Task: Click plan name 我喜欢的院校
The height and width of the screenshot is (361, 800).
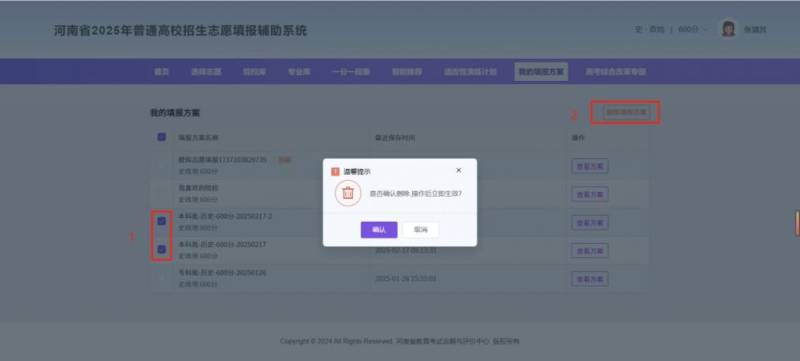Action: 198,188
